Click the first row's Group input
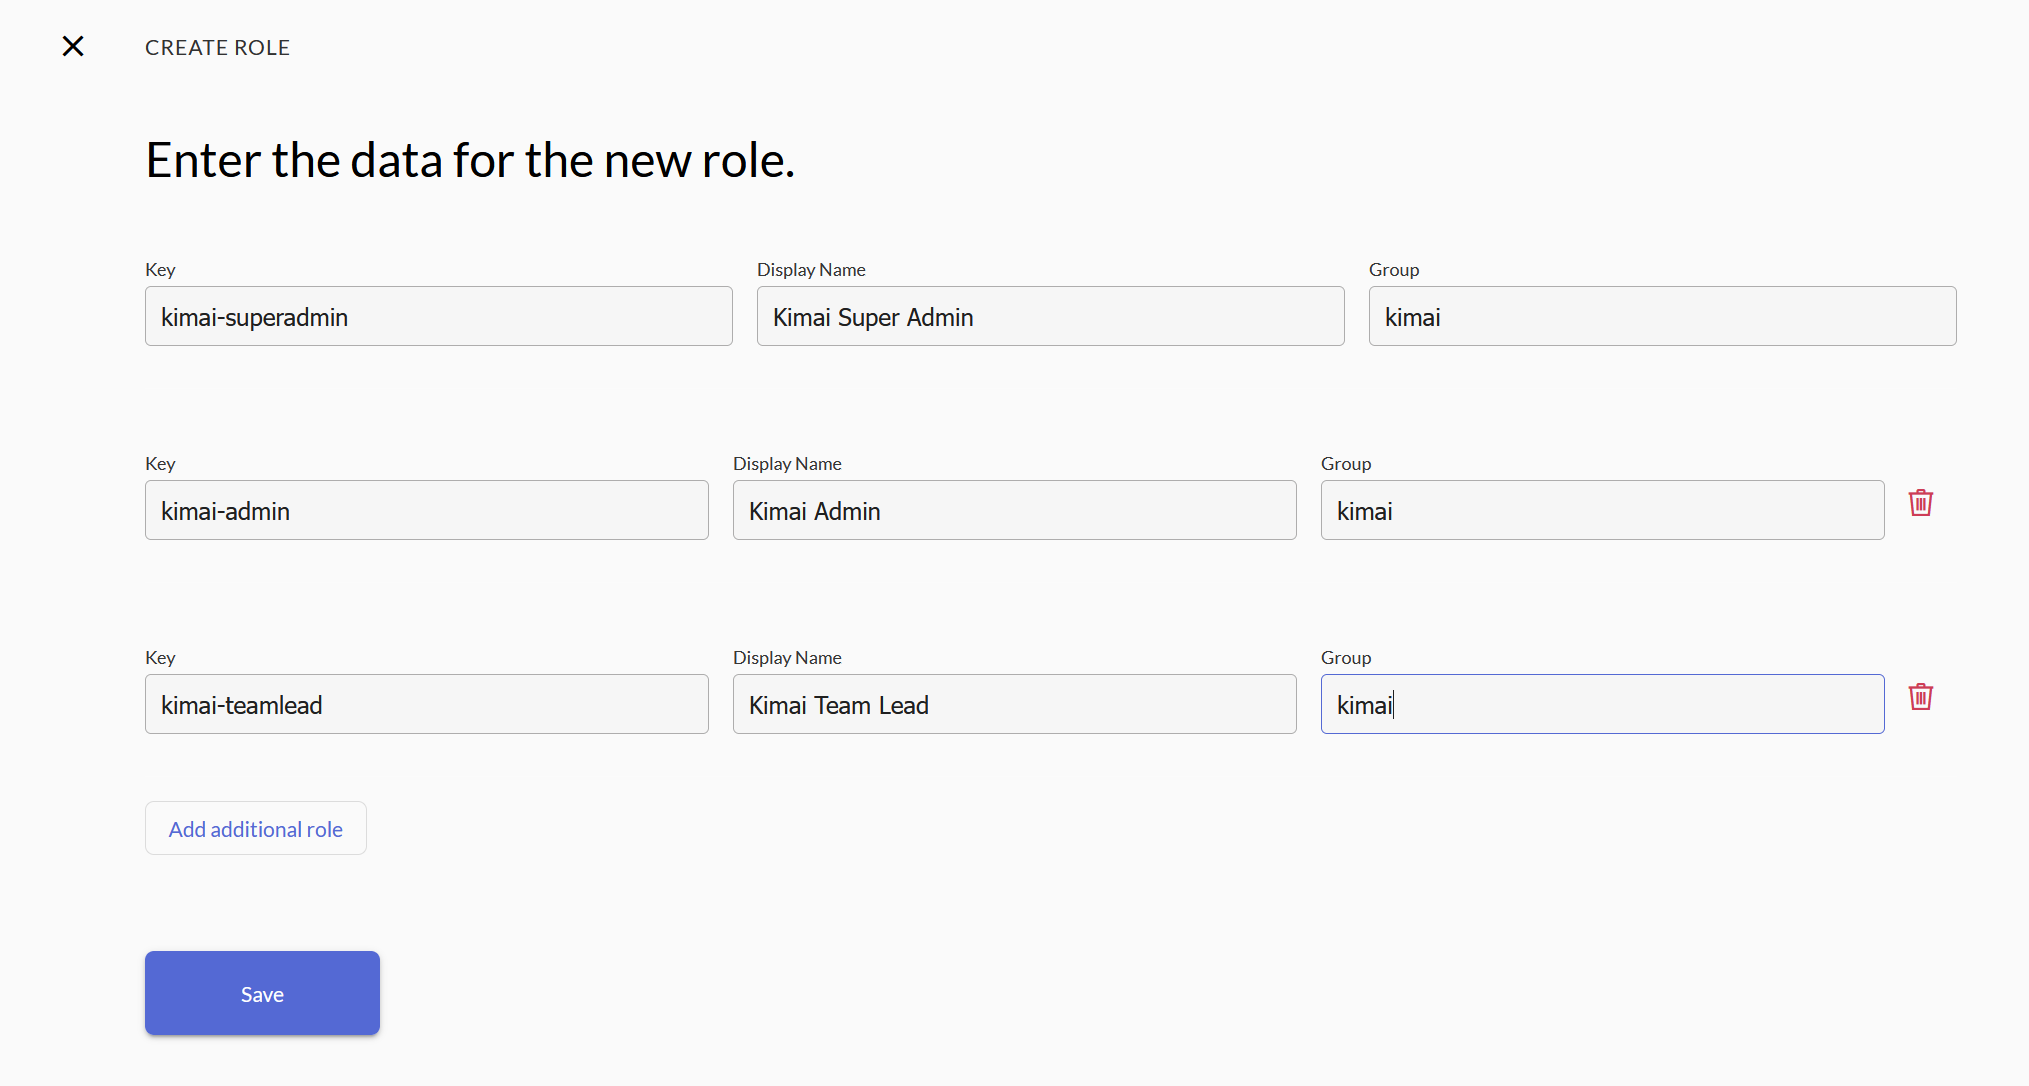Image resolution: width=2029 pixels, height=1086 pixels. pyautogui.click(x=1662, y=317)
